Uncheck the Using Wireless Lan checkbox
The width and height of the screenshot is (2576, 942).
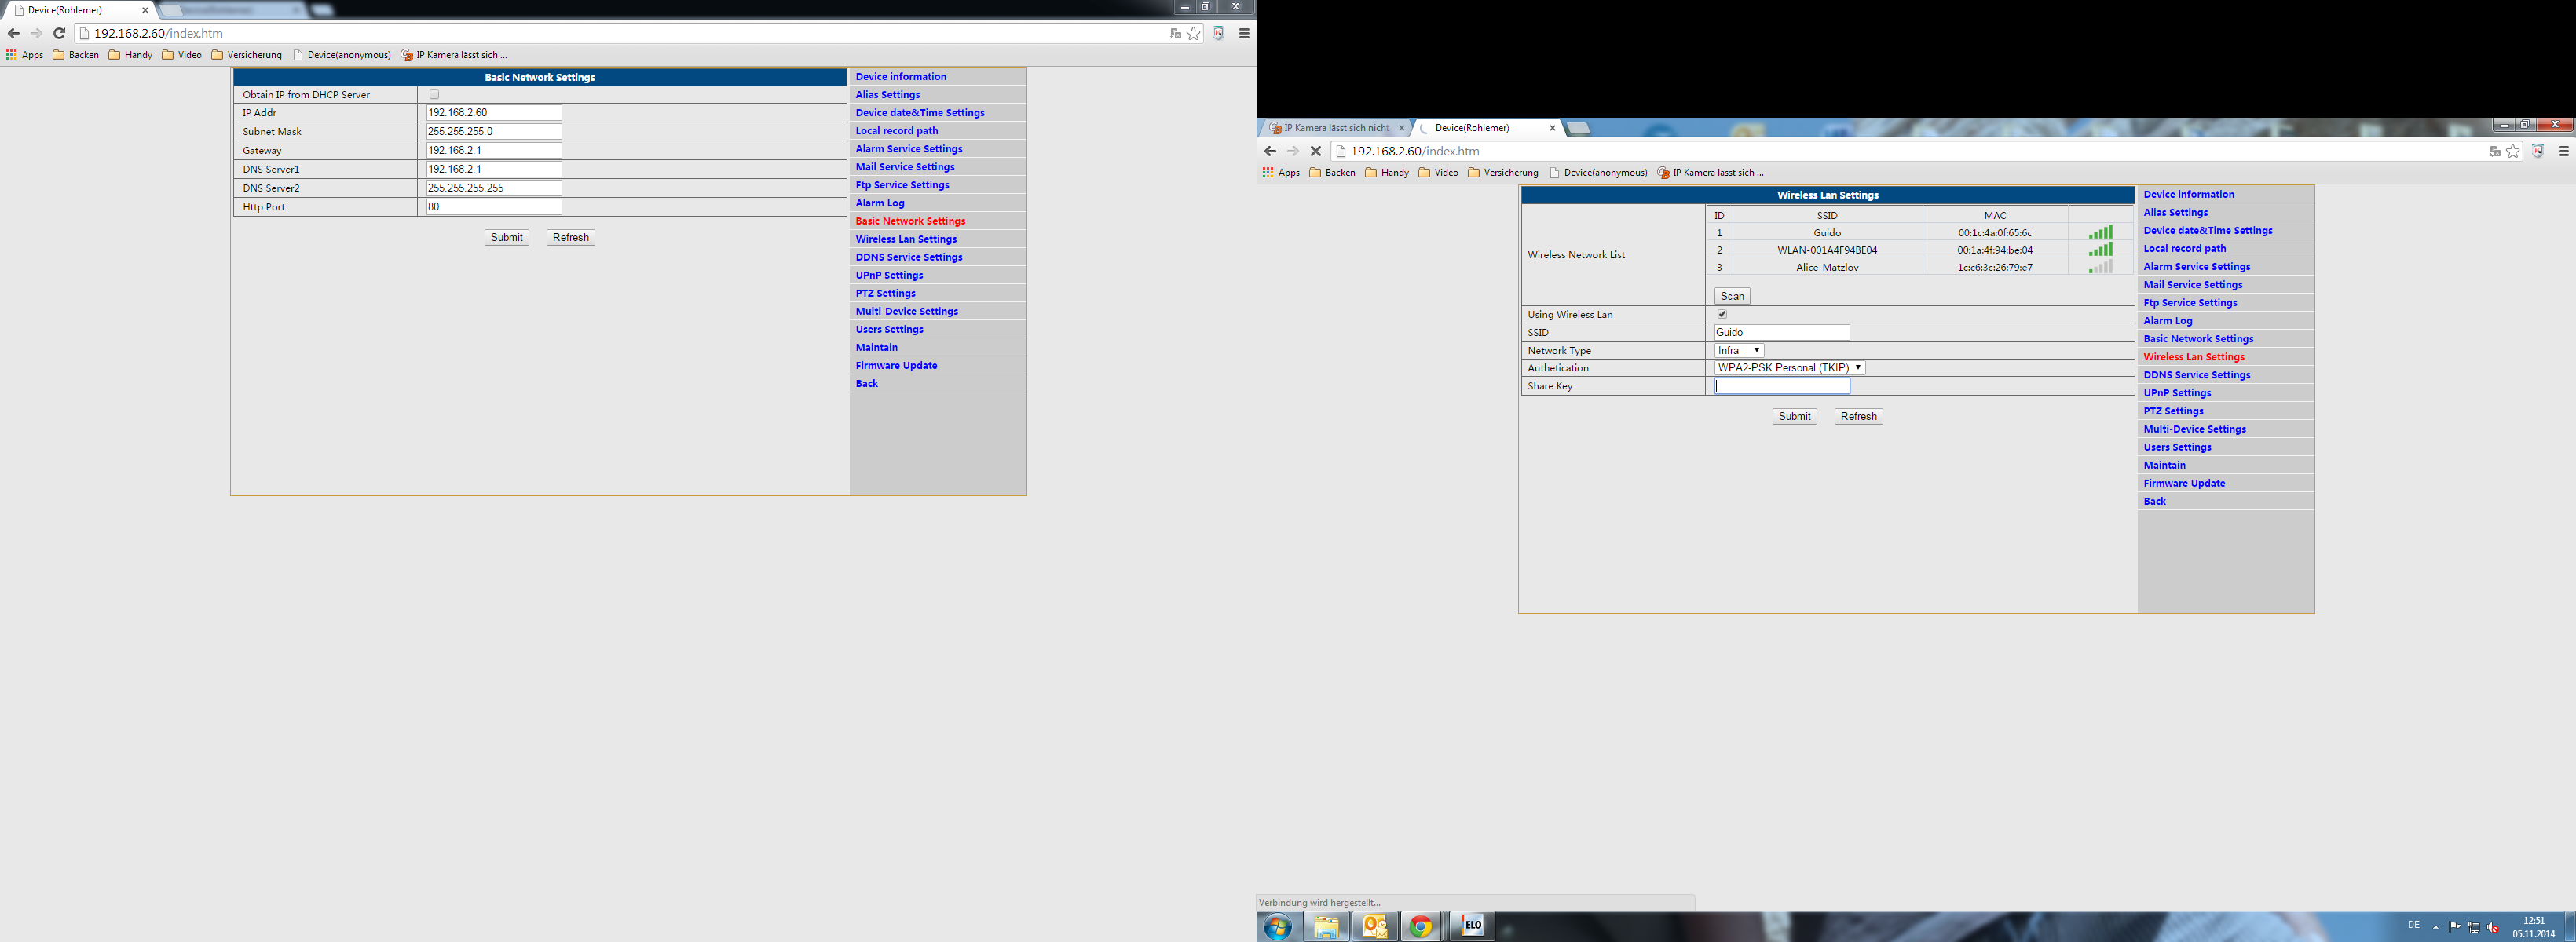pyautogui.click(x=1722, y=314)
